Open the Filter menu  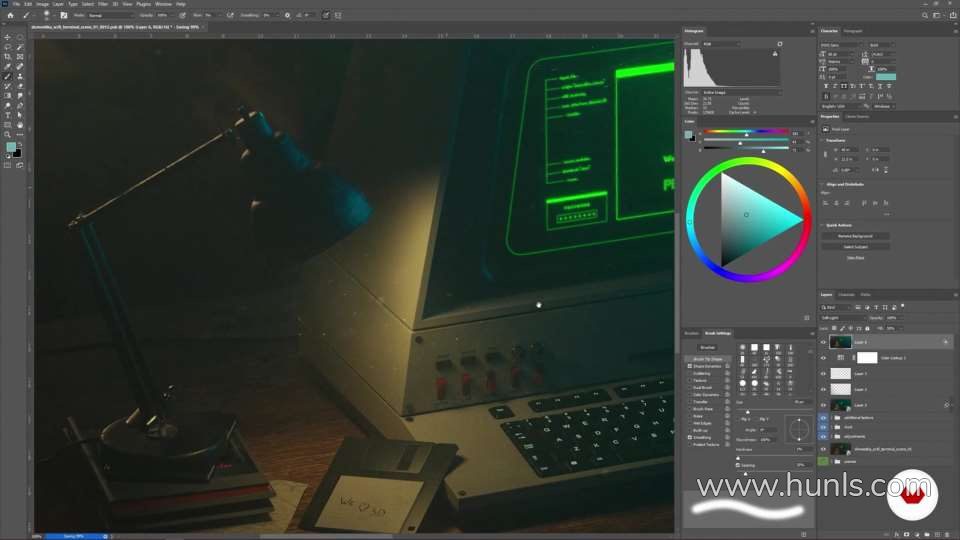click(103, 4)
